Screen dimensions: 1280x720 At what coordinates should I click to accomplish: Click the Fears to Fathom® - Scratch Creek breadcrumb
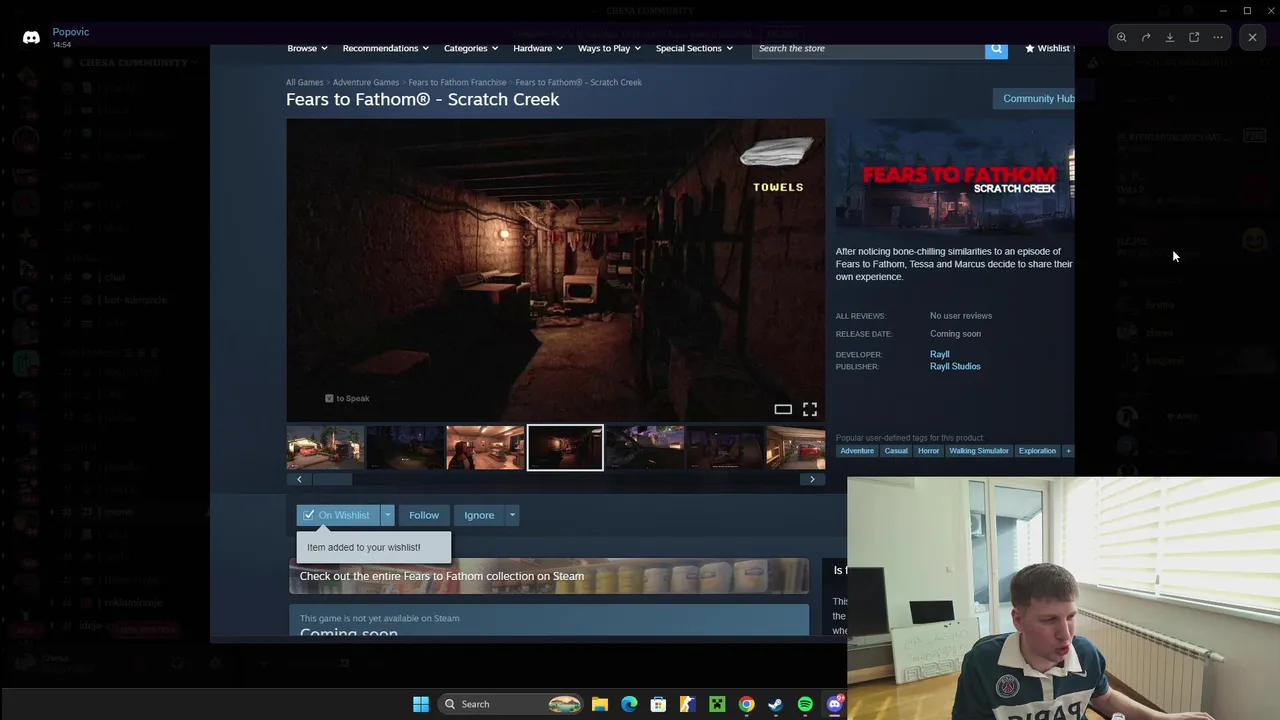[579, 82]
